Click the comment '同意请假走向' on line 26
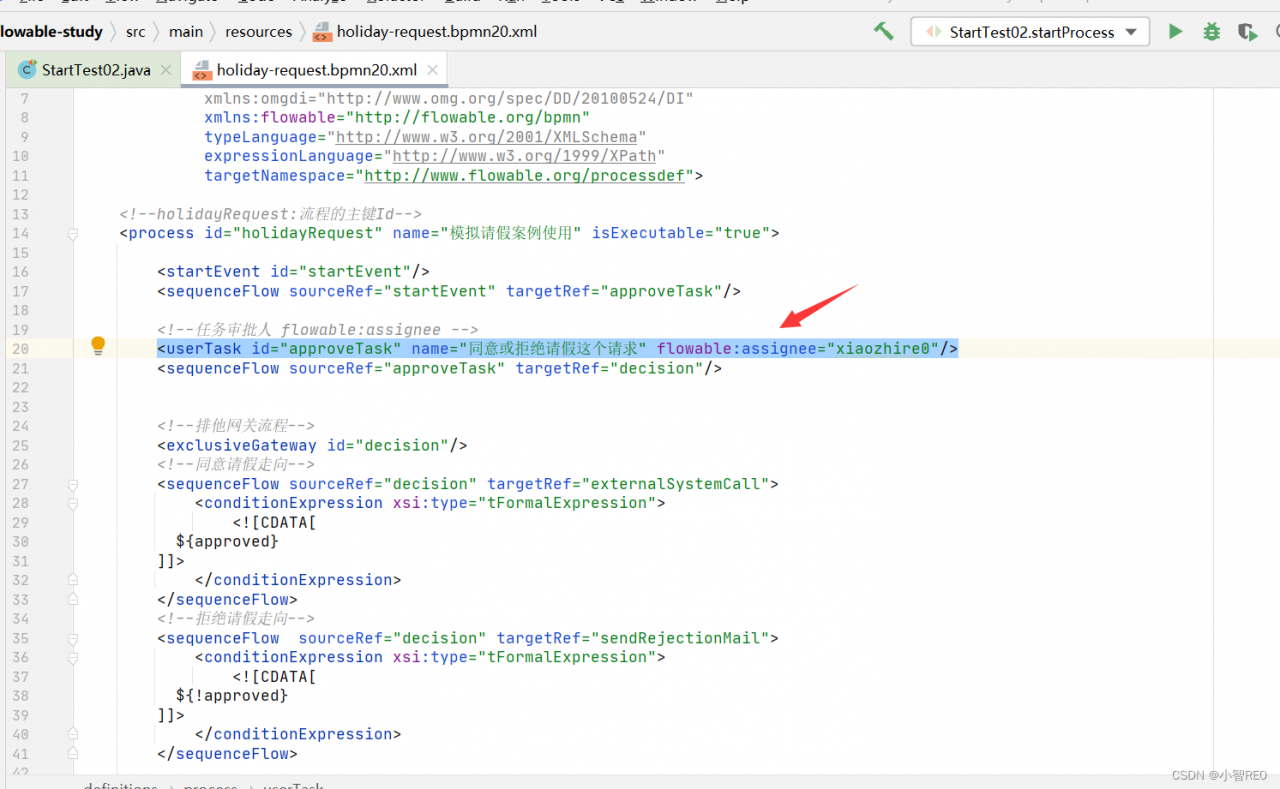This screenshot has height=789, width=1280. point(236,464)
